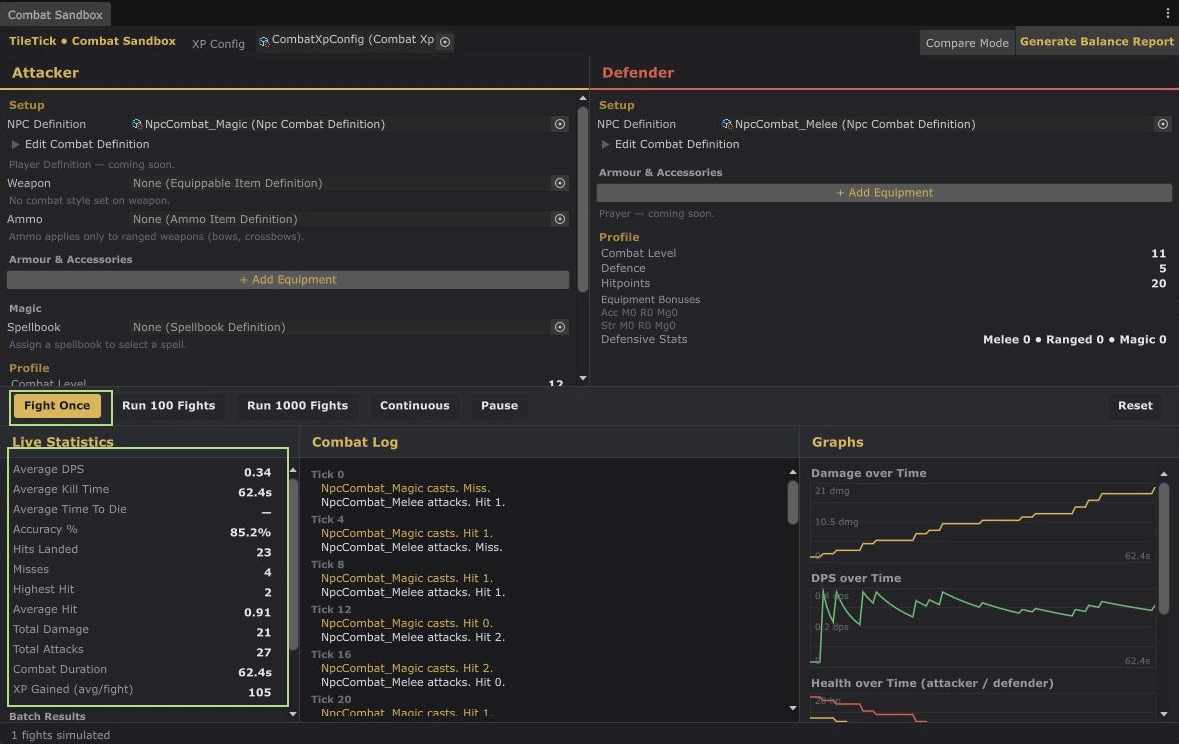
Task: Click the Combat Log scrollbar thumb
Action: 793,502
